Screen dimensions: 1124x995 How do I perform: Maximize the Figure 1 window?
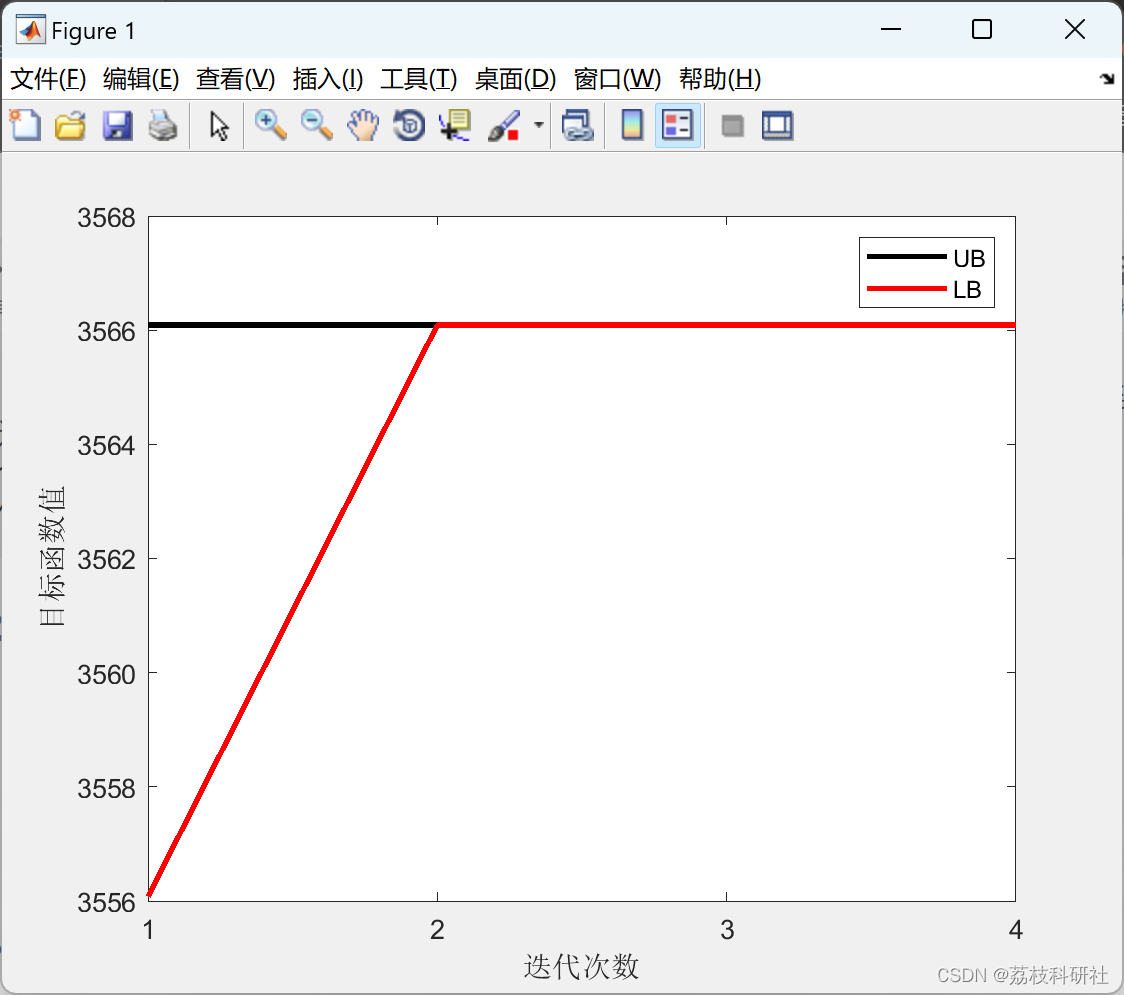(x=981, y=29)
